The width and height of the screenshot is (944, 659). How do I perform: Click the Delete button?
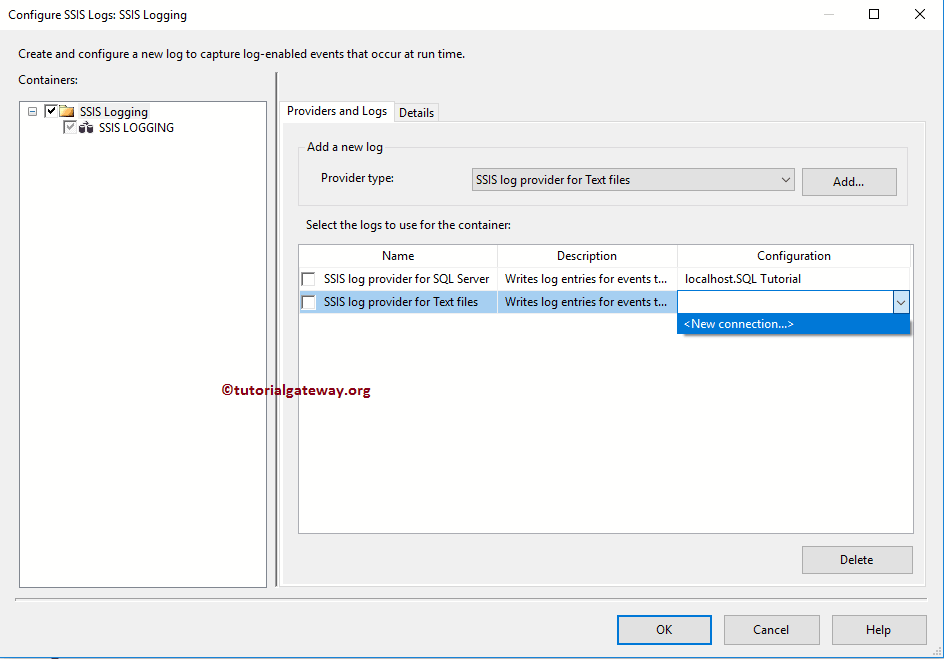[x=857, y=560]
